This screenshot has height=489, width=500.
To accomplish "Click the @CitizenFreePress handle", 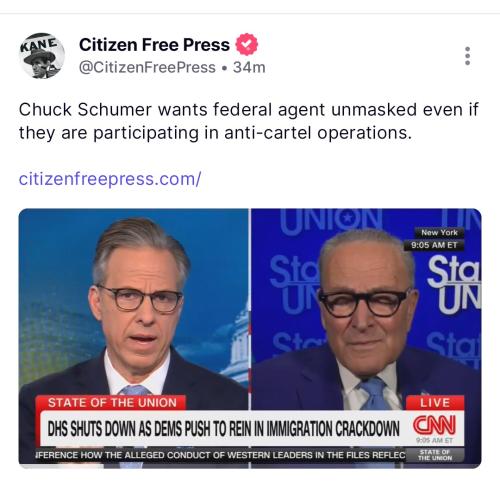I will click(x=147, y=67).
